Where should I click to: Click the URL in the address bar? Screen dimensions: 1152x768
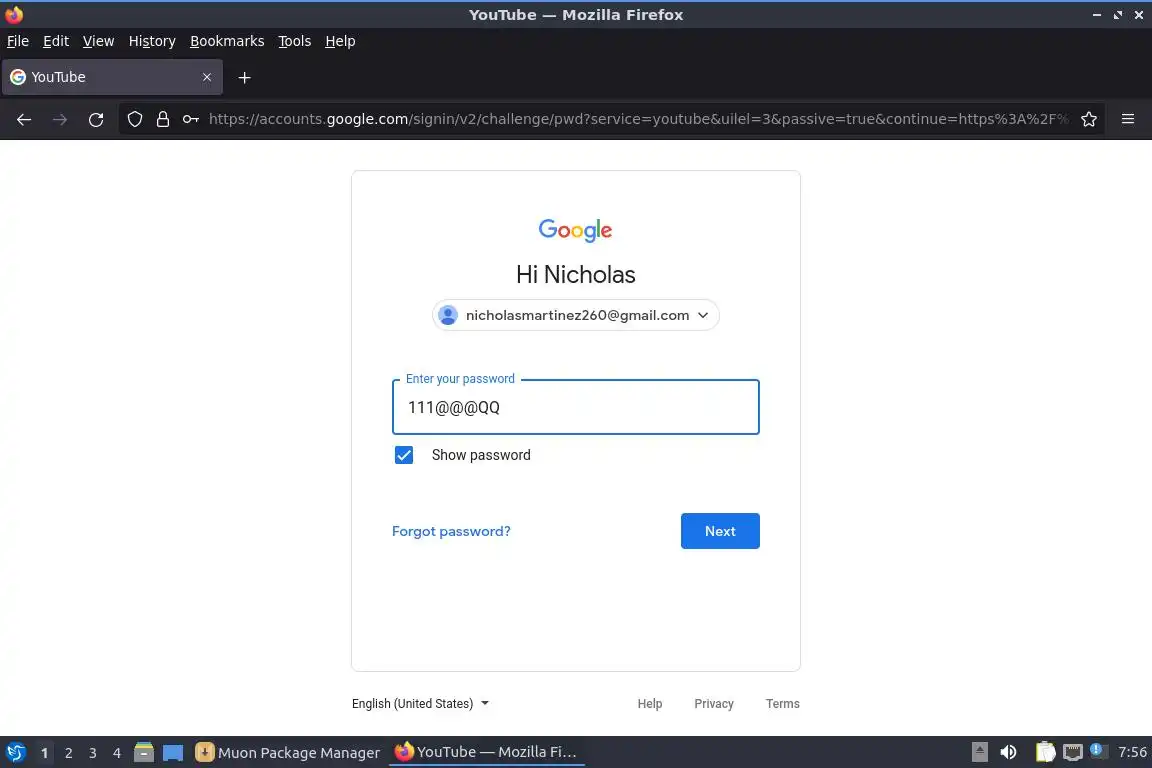(638, 119)
